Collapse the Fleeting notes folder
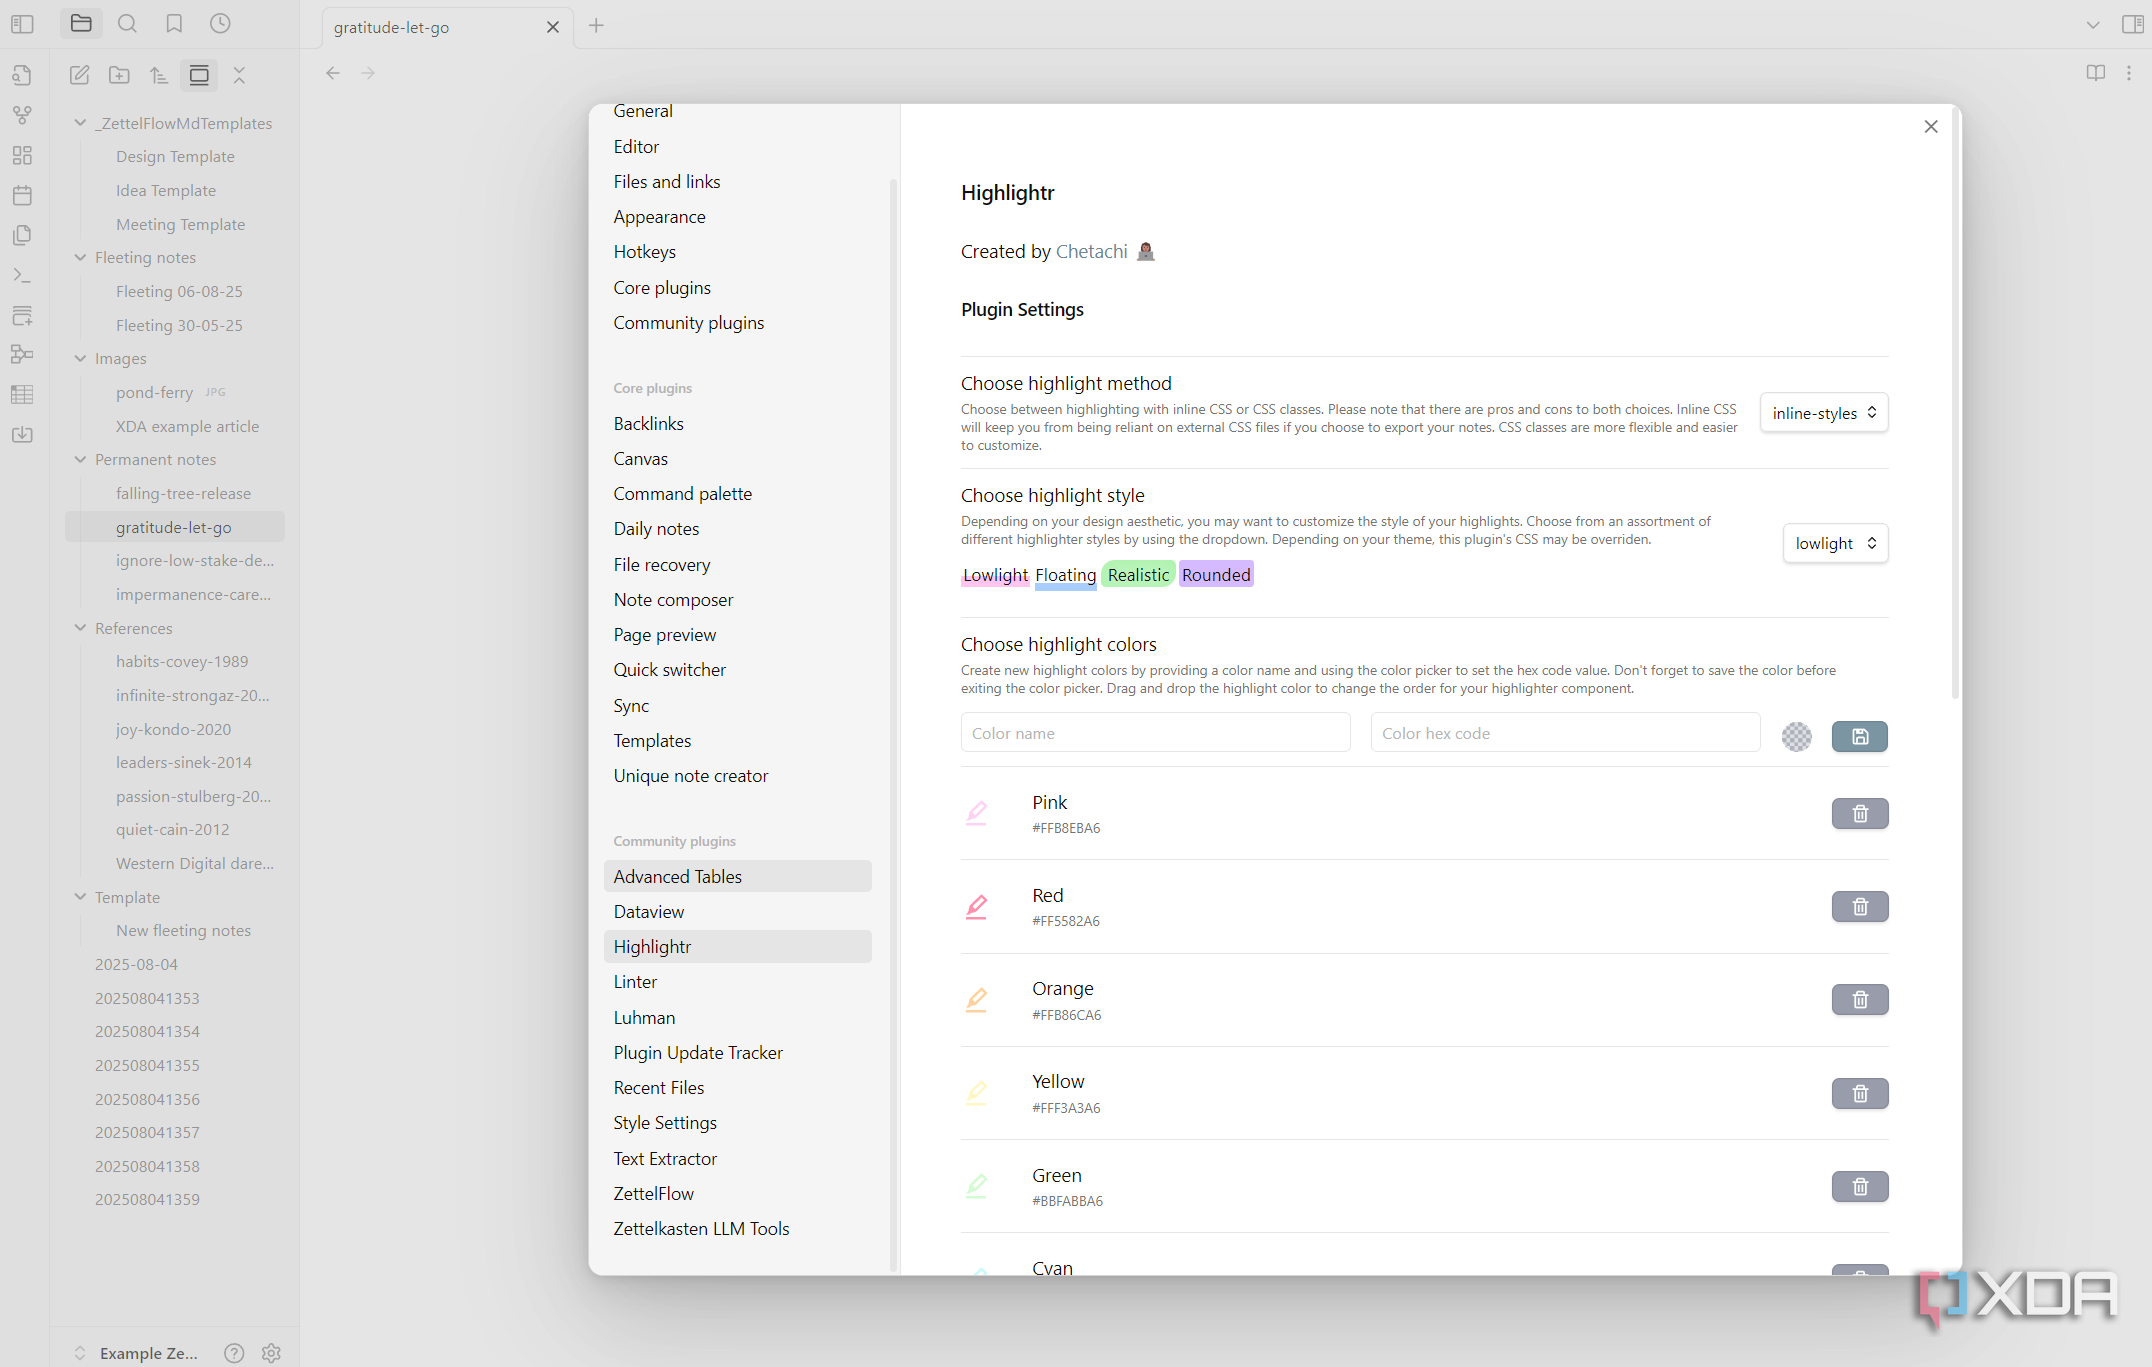The height and width of the screenshot is (1367, 2152). pyautogui.click(x=80, y=257)
